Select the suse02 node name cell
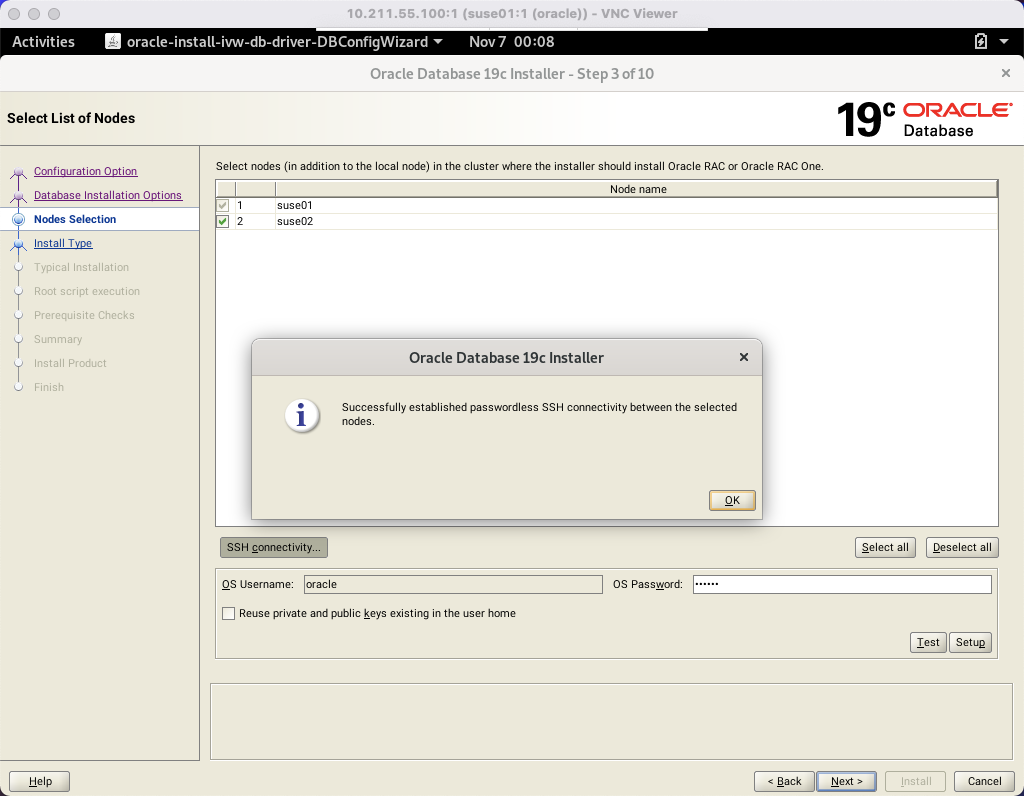The image size is (1024, 796). point(637,221)
